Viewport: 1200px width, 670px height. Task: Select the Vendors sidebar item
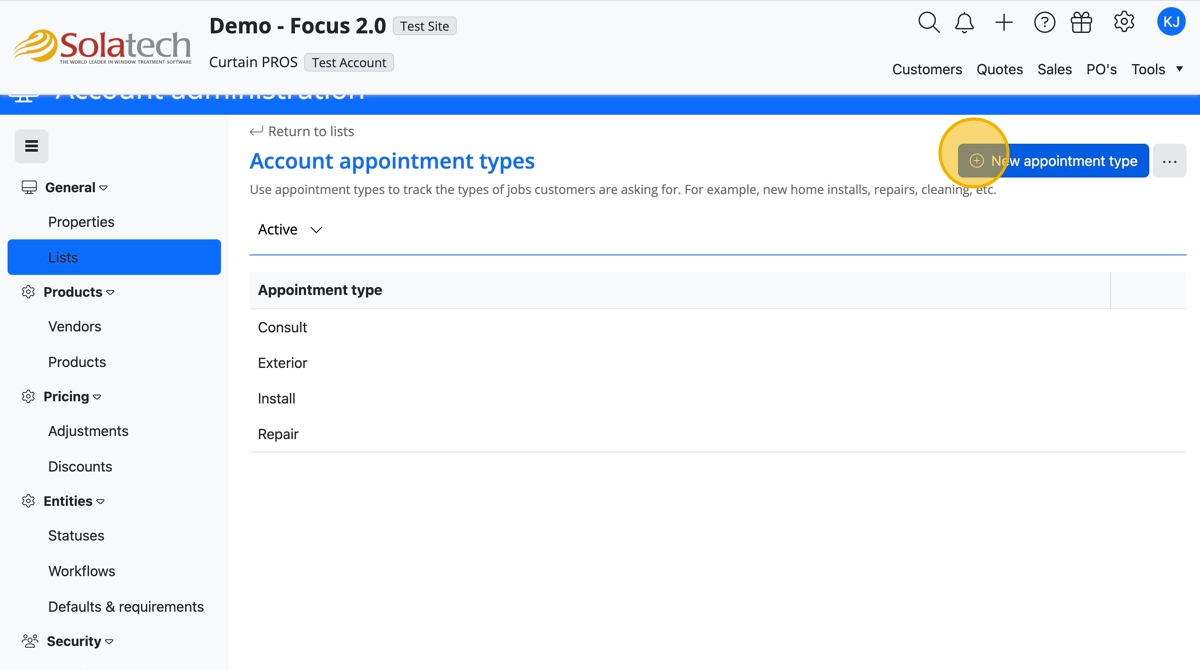(x=75, y=326)
